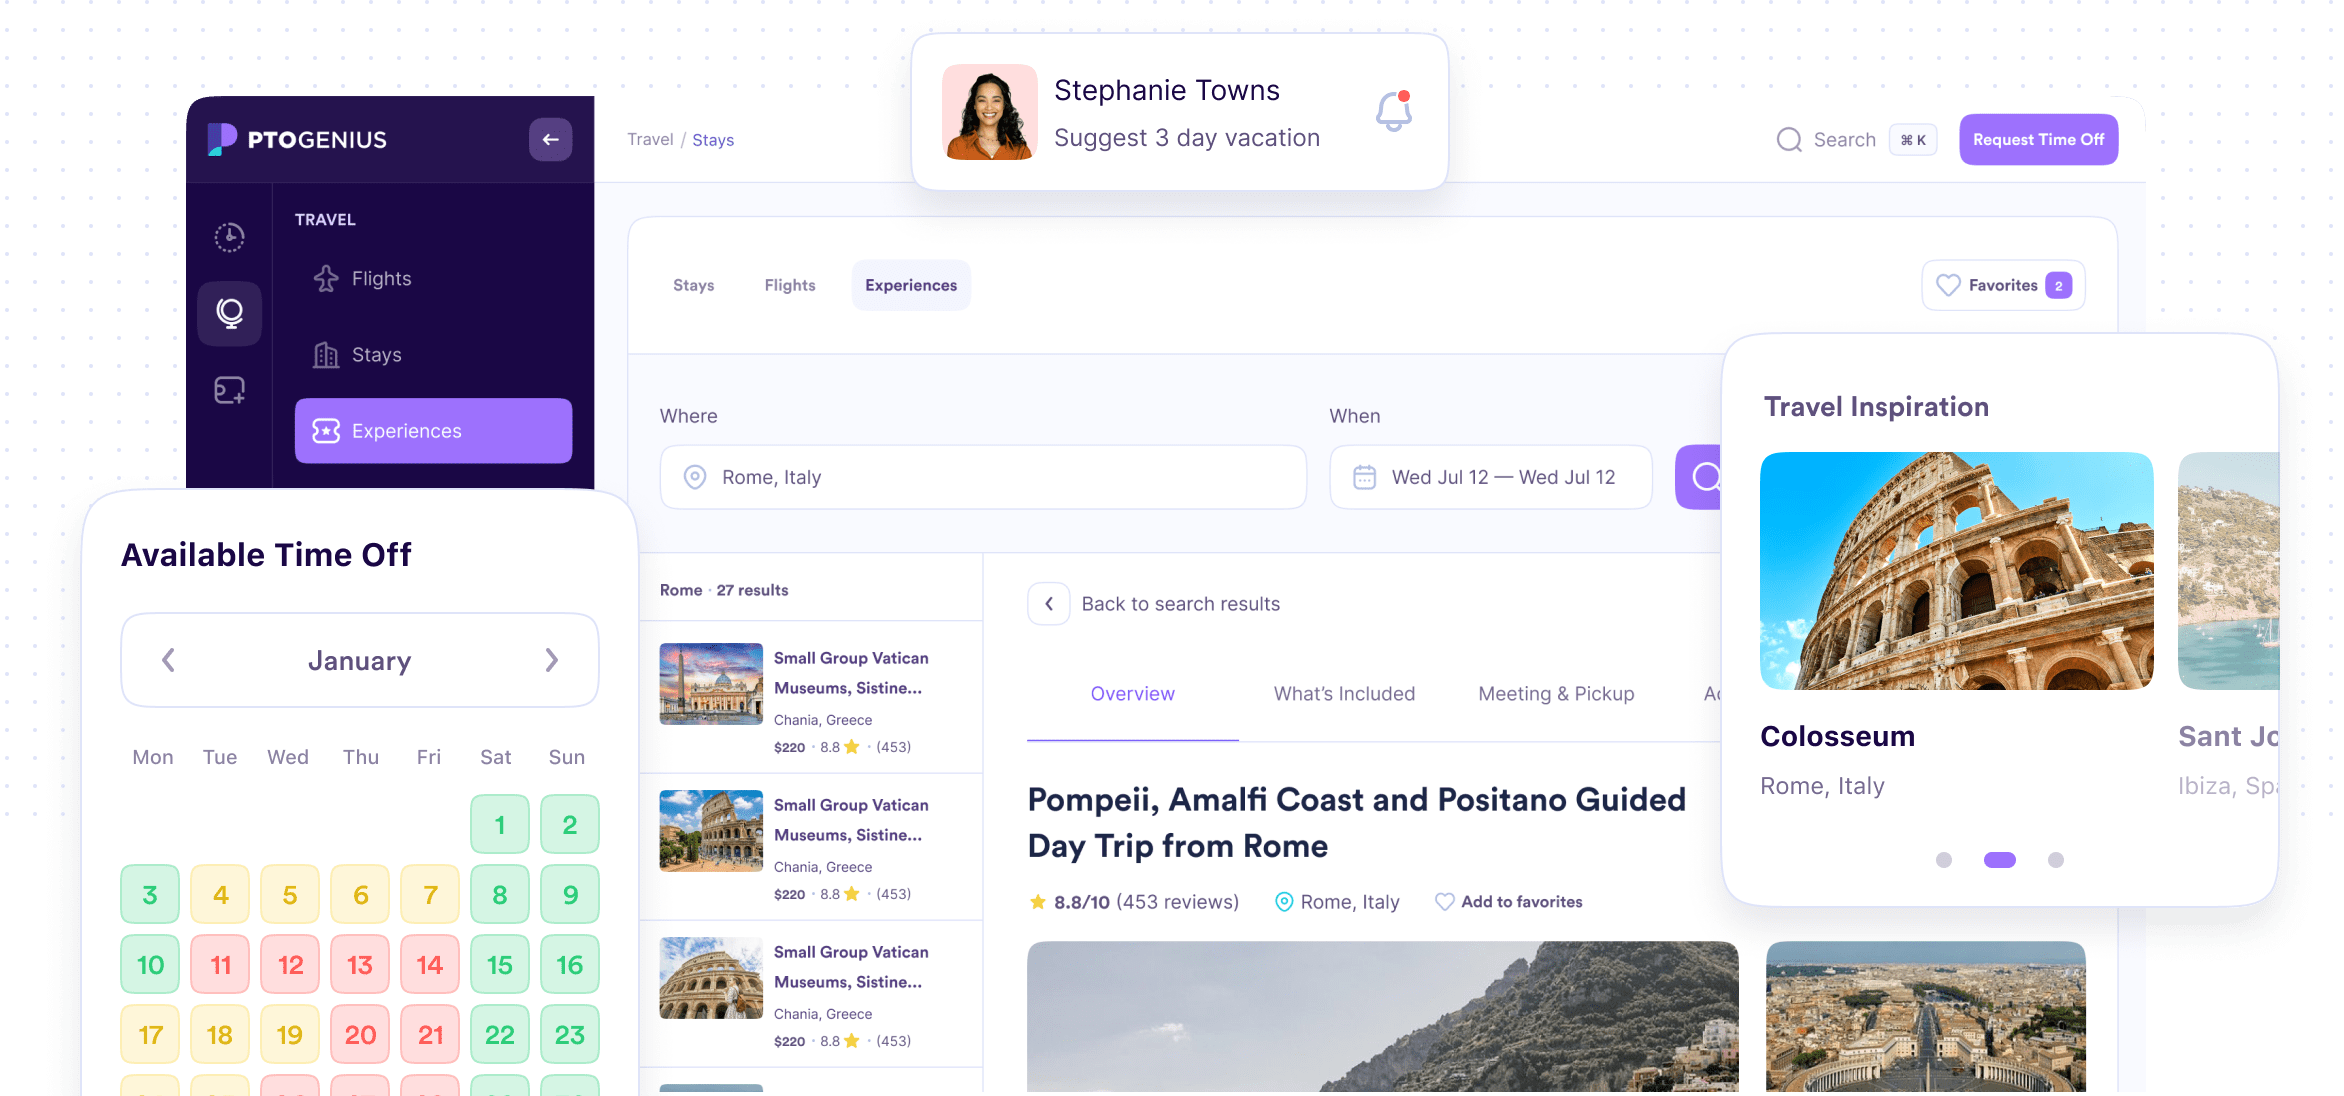This screenshot has height=1096, width=2344.
Task: Select Experiences in Travel sidebar
Action: pyautogui.click(x=433, y=431)
